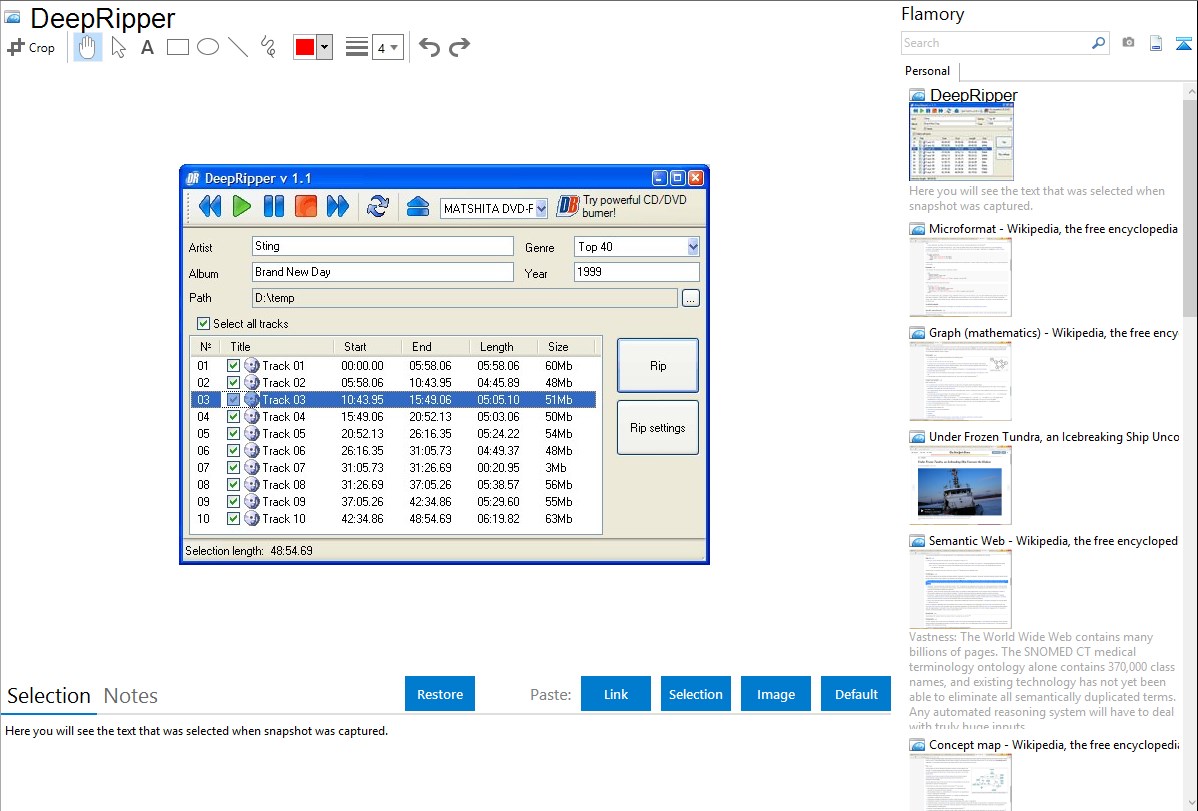Pick the rectangle drawing tool
This screenshot has width=1198, height=811.
click(x=177, y=47)
